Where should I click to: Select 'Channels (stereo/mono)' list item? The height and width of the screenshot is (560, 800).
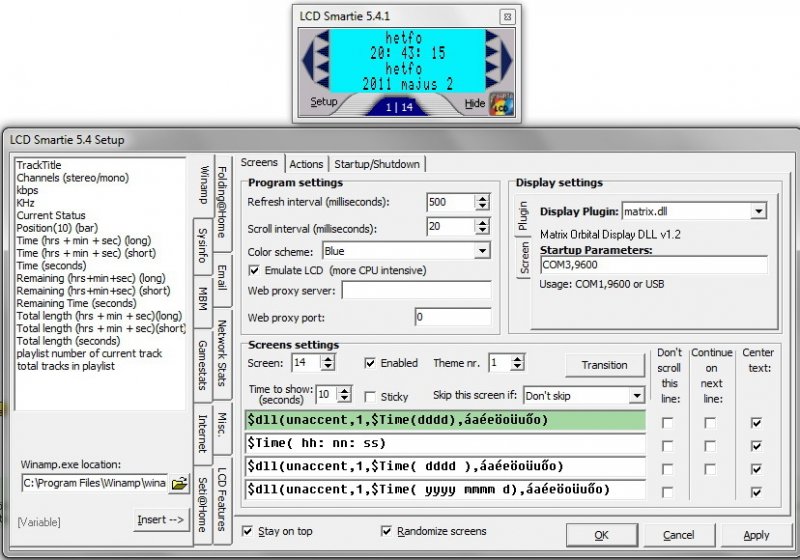point(72,178)
